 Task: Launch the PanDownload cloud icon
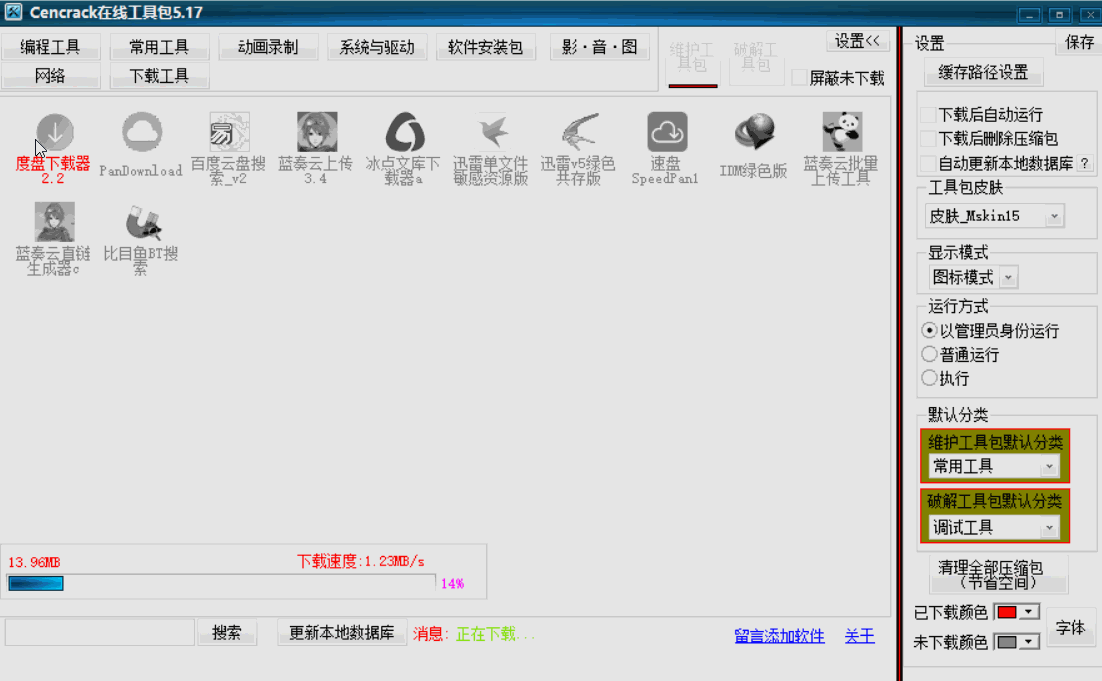[x=141, y=132]
